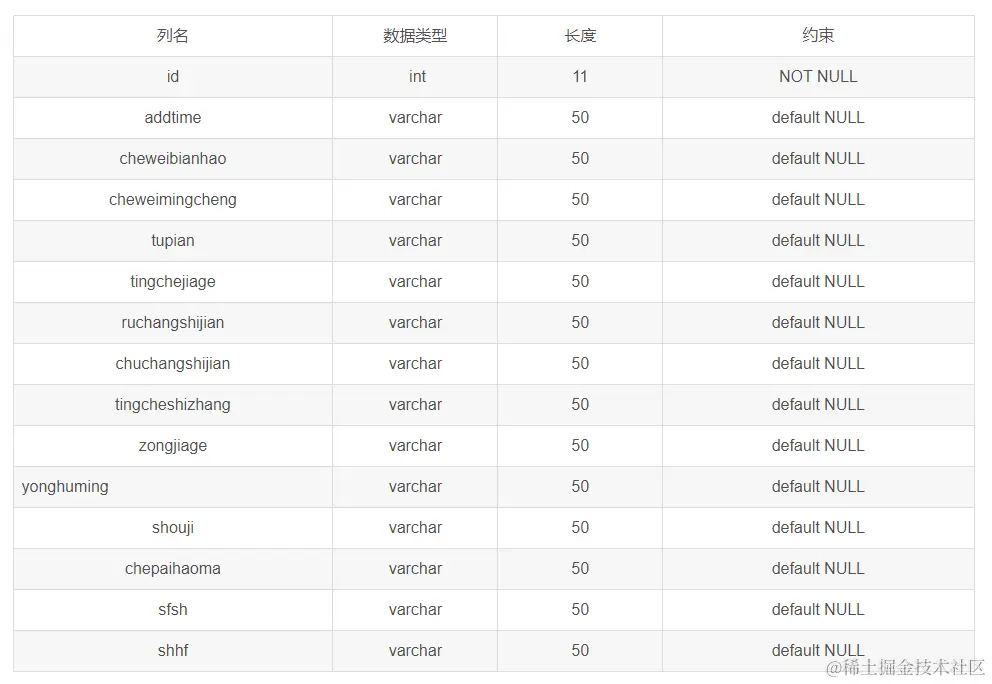Image resolution: width=992 pixels, height=684 pixels.
Task: Click the length value 11
Action: point(580,77)
